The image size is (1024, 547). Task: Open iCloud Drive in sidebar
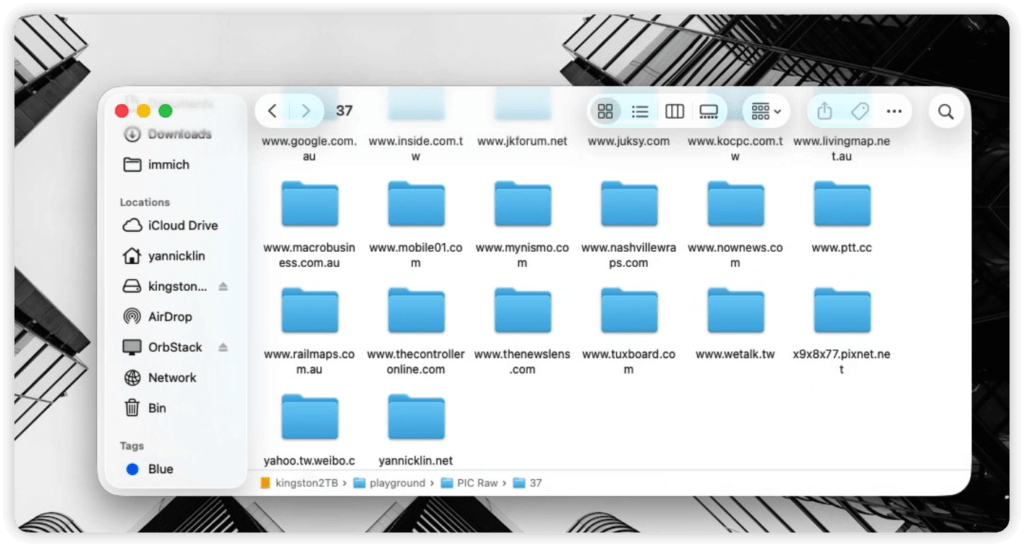coord(171,225)
